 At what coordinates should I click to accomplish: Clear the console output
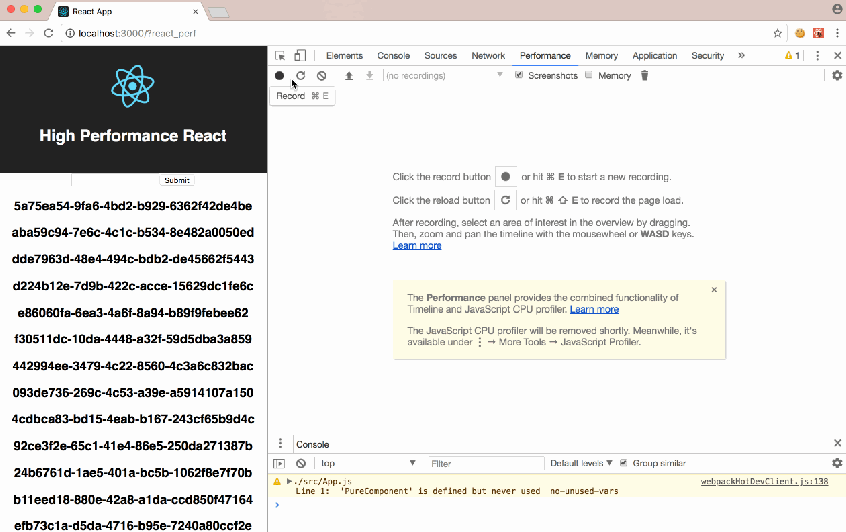pos(300,463)
